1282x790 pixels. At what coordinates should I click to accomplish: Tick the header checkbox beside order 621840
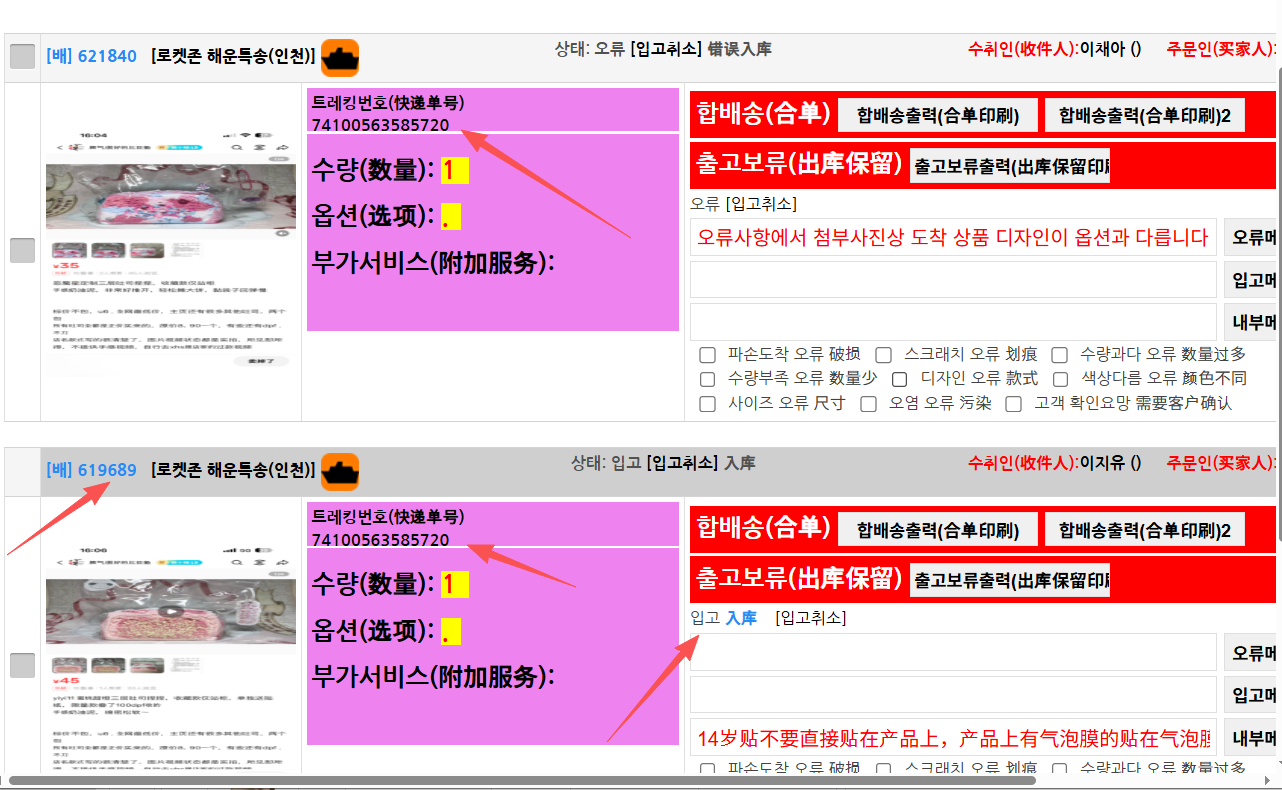[x=22, y=57]
